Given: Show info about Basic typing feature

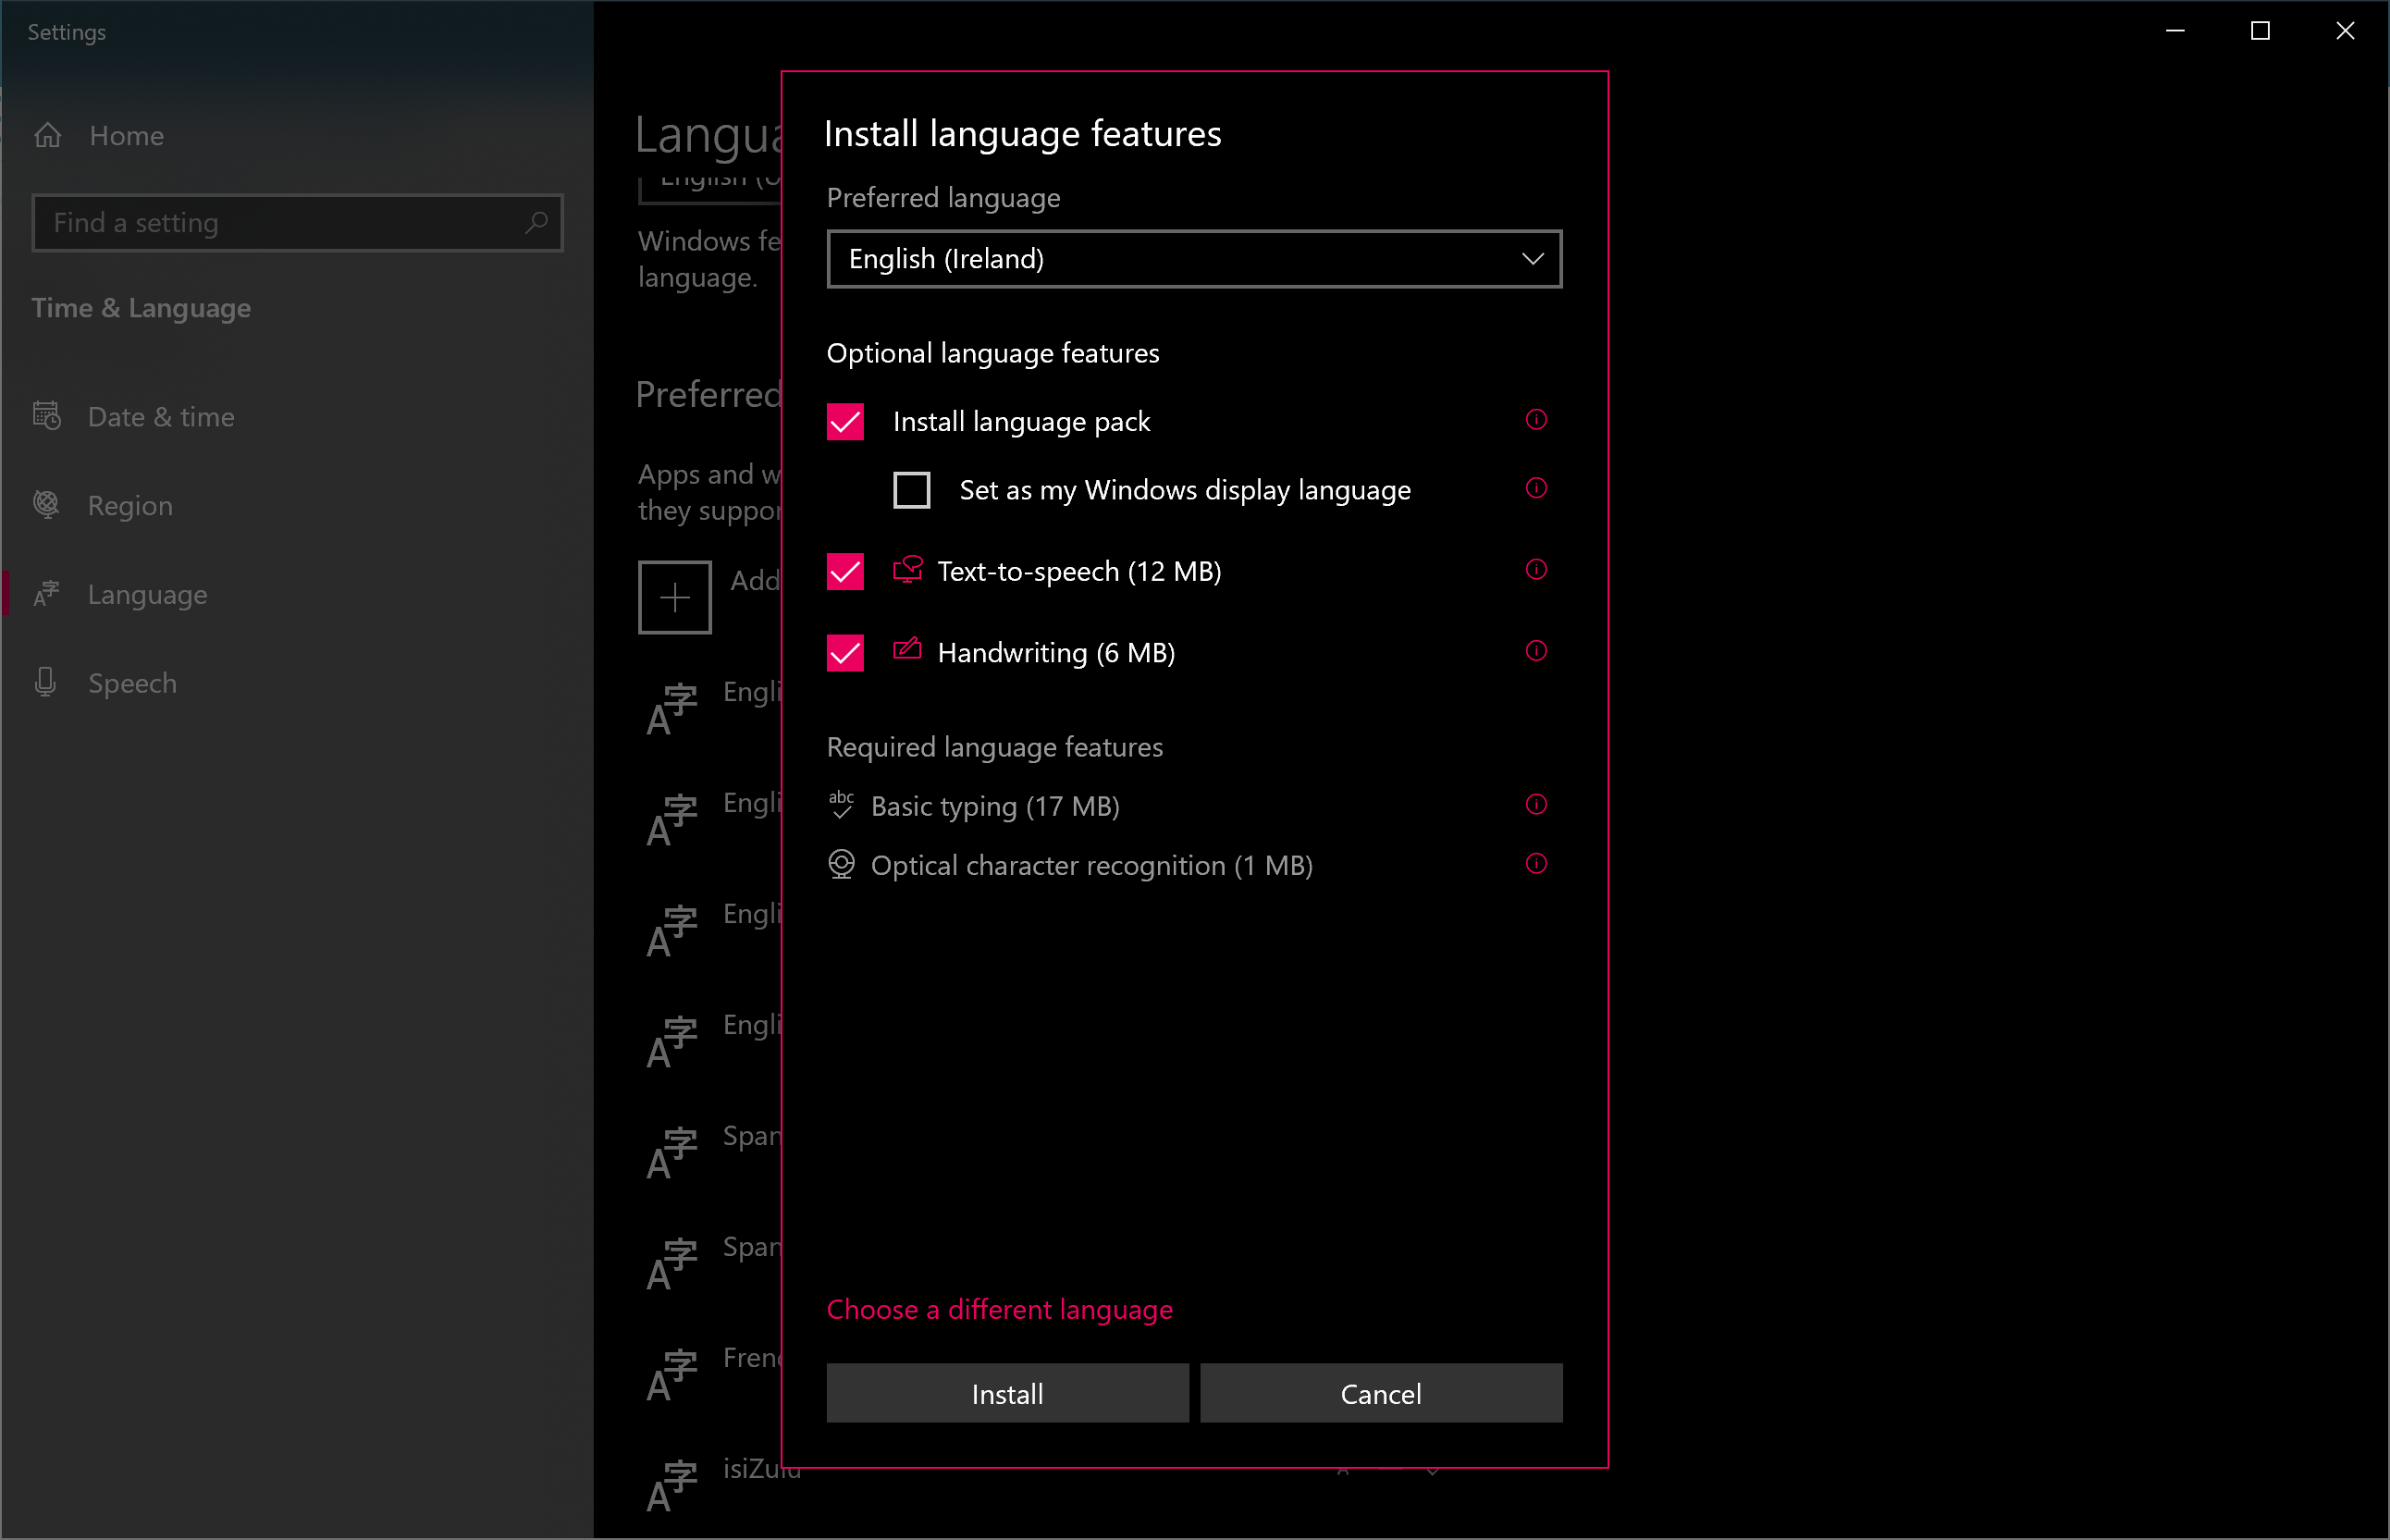Looking at the screenshot, I should point(1536,805).
